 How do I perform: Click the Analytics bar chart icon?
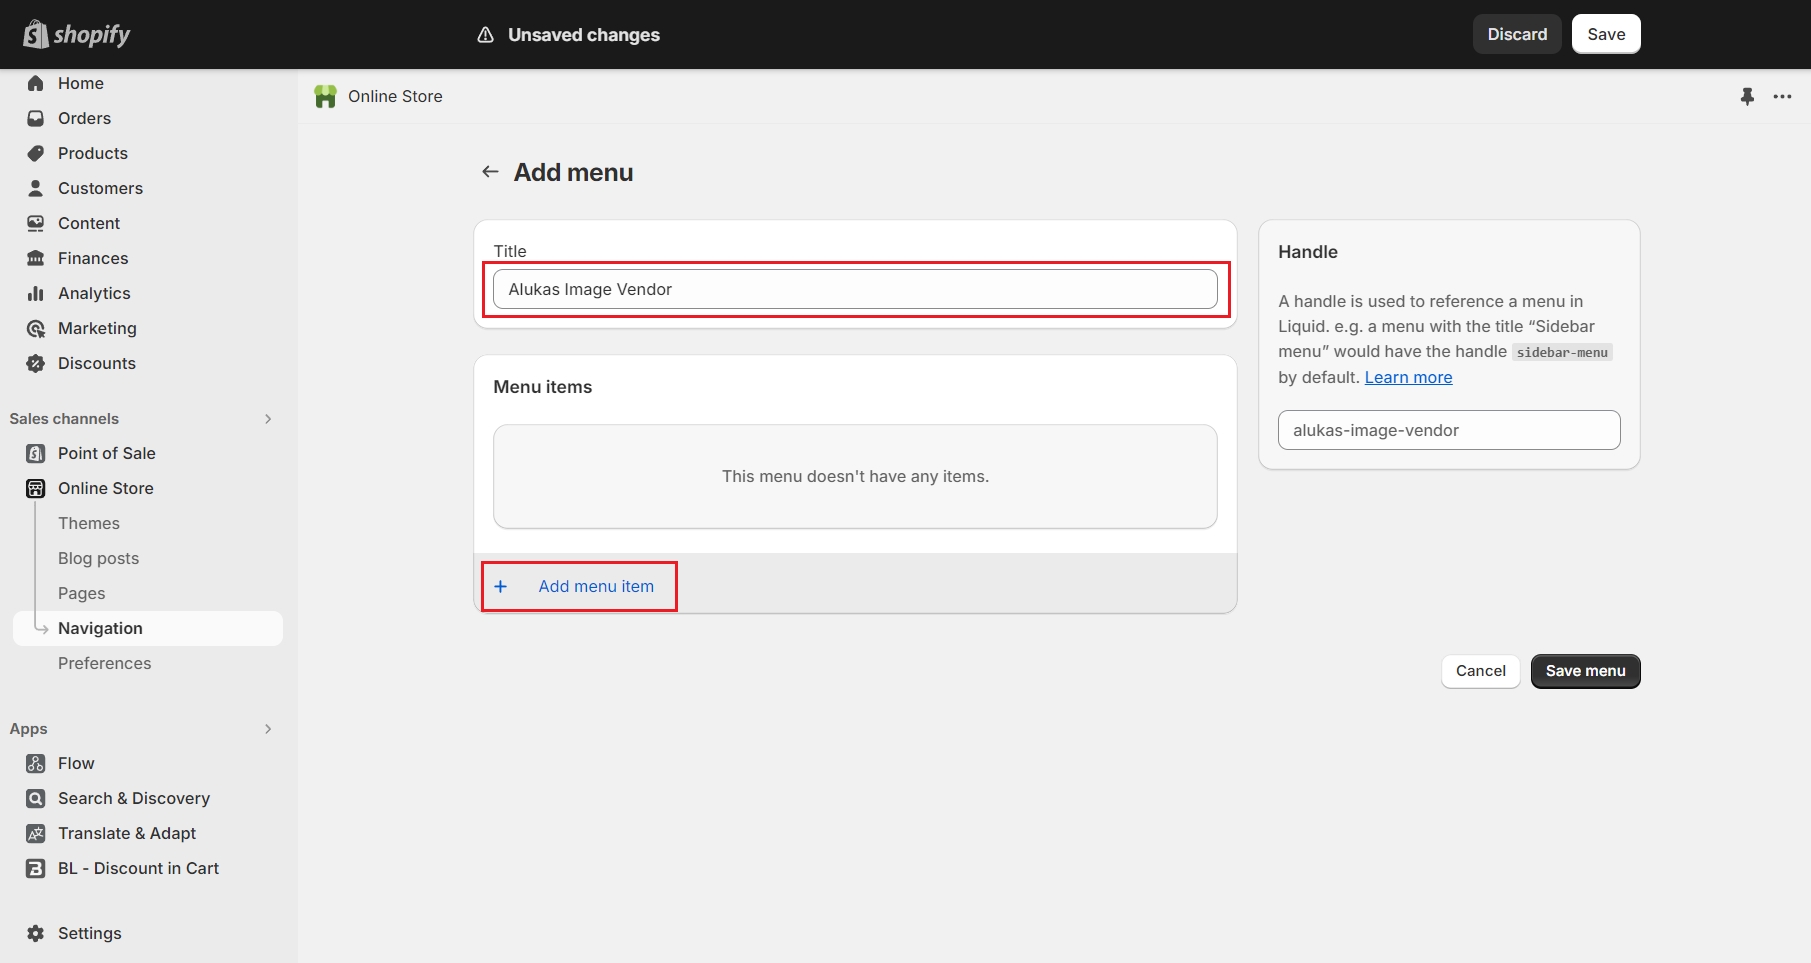36,293
